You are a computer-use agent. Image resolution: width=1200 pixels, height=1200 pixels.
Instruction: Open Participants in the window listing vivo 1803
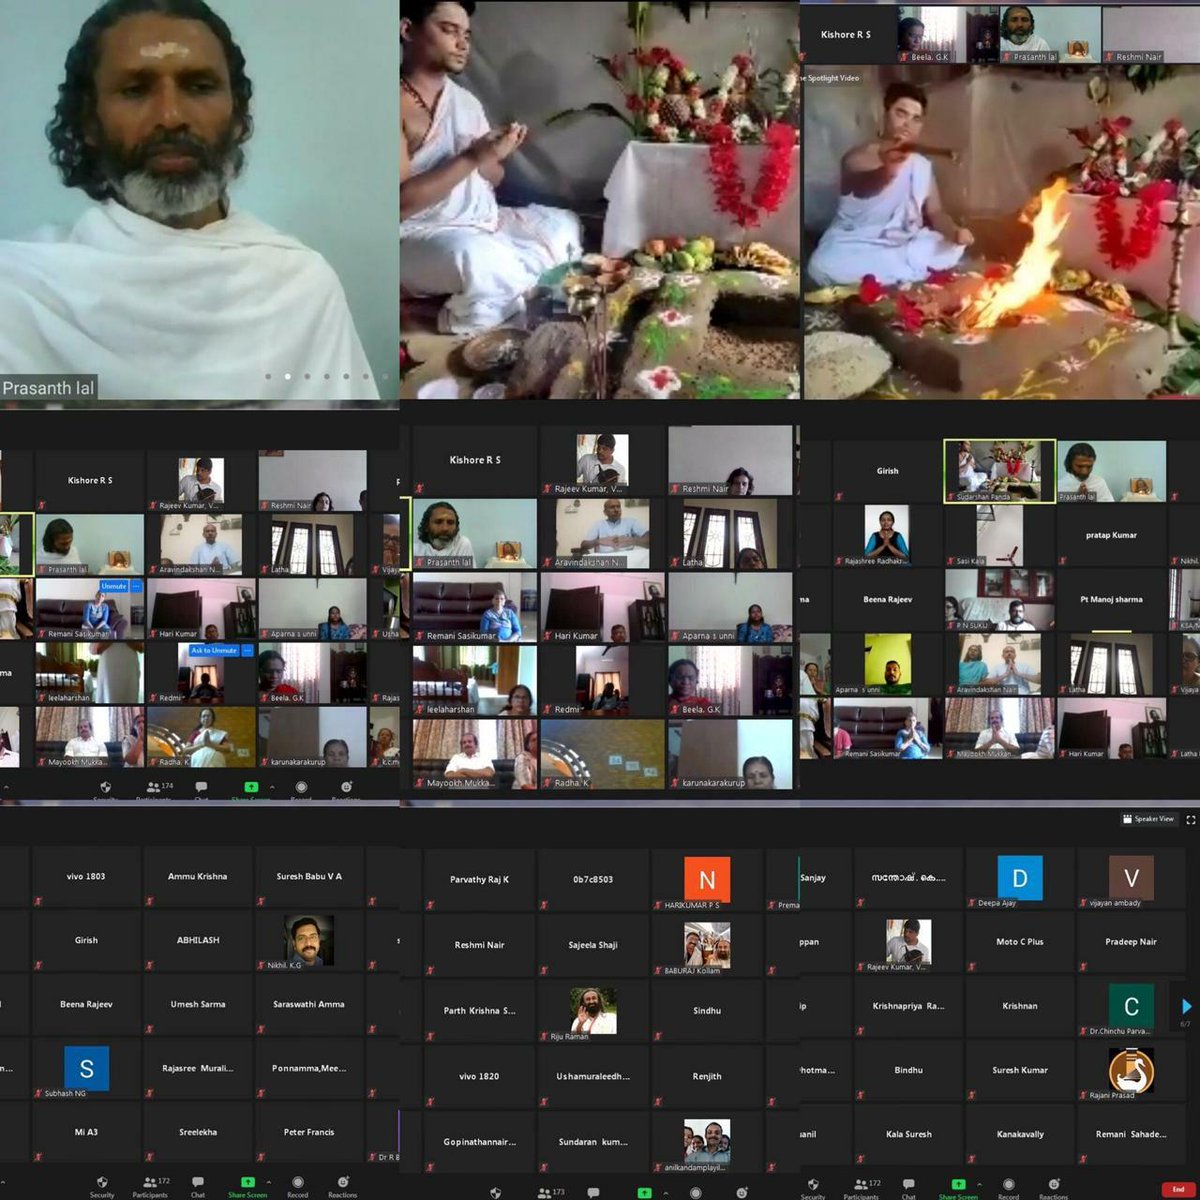click(x=151, y=1186)
